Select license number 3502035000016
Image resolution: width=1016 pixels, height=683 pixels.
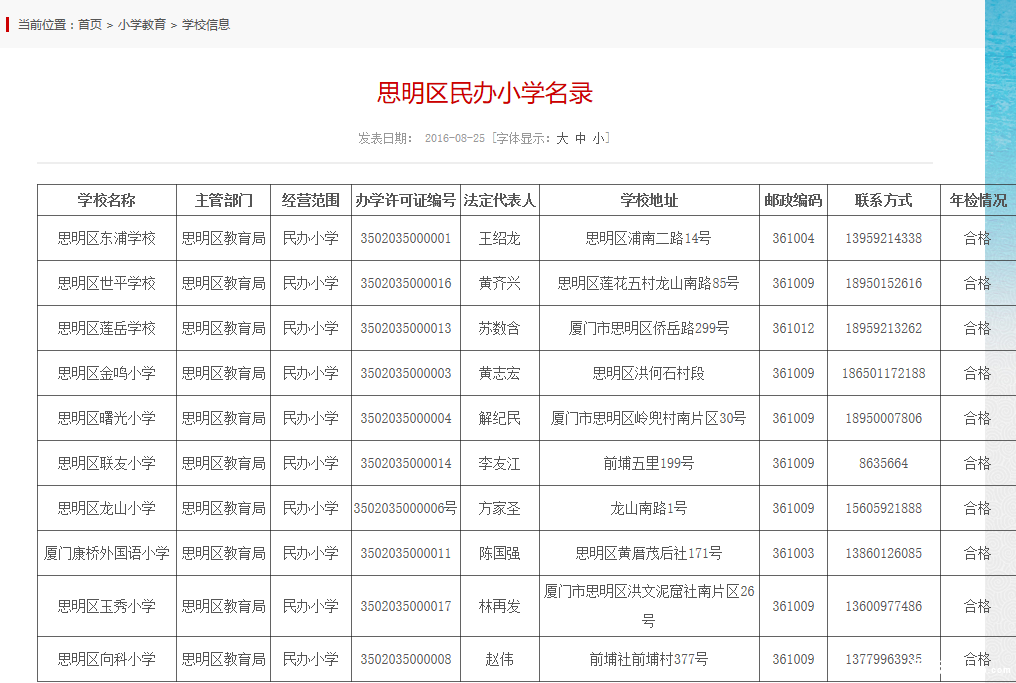point(405,283)
